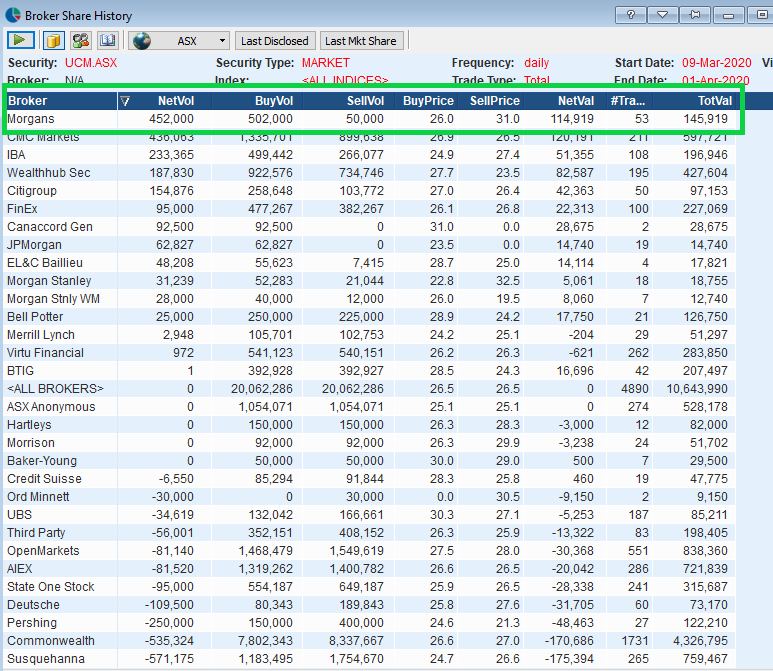
Task: Click the Security Type value MARKET
Action: point(325,63)
